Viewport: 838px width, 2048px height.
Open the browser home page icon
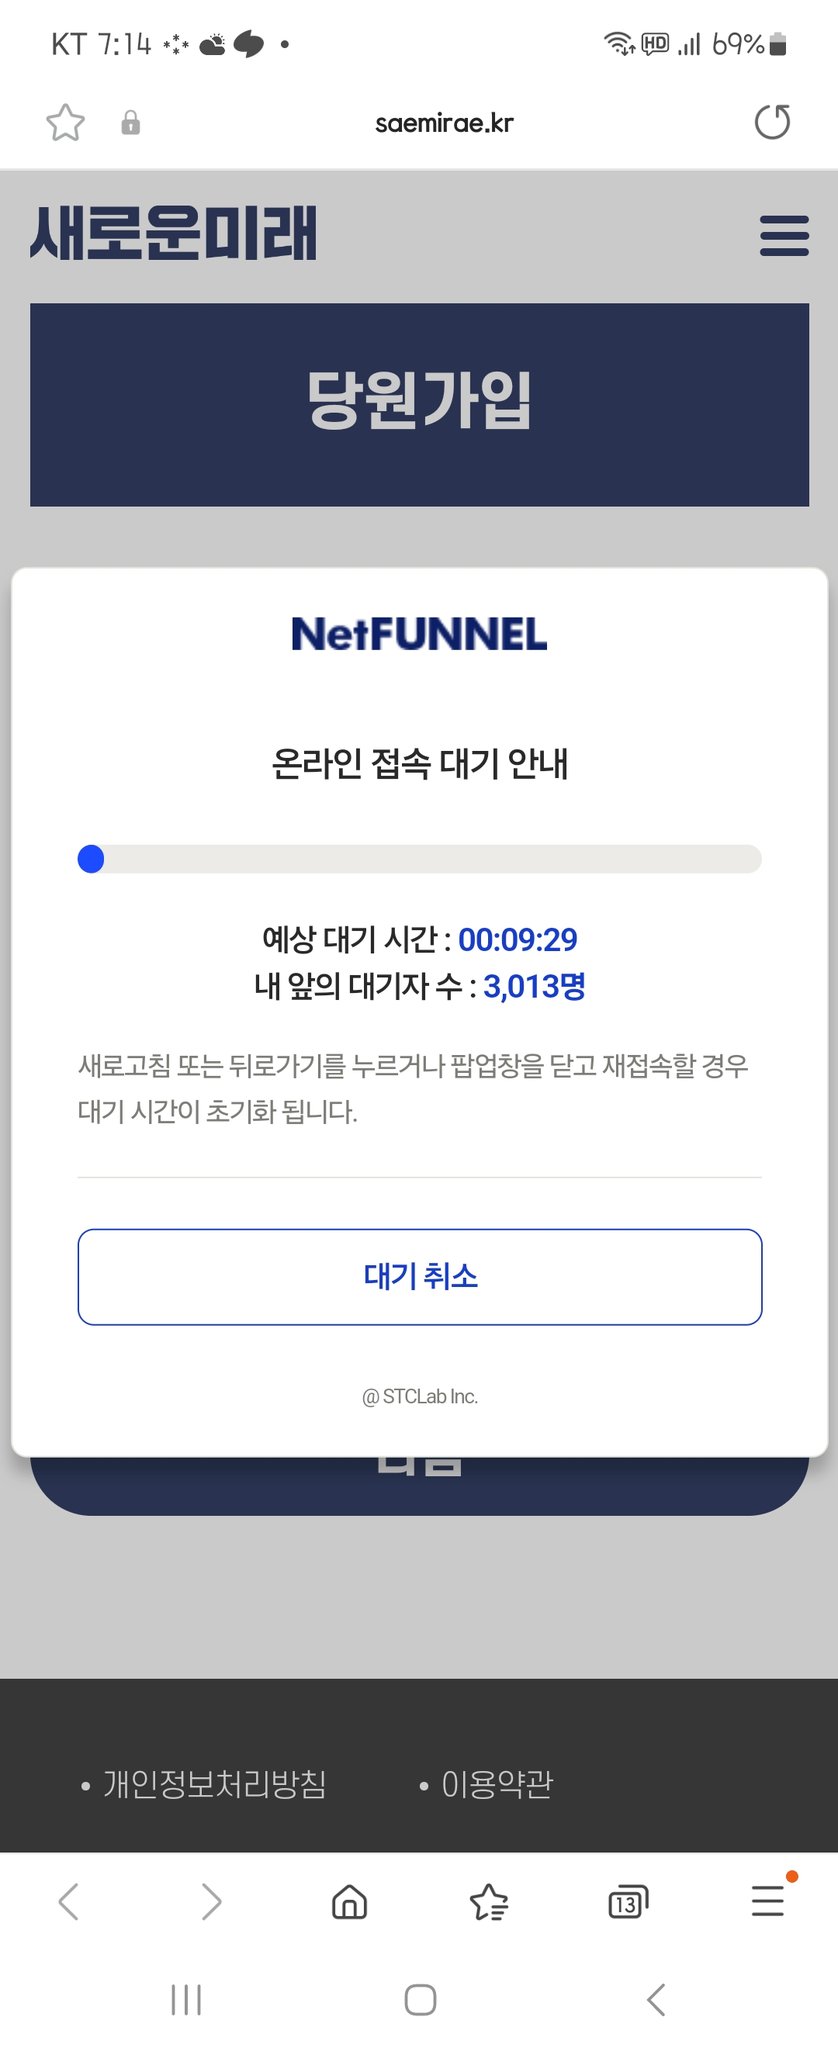point(349,1901)
